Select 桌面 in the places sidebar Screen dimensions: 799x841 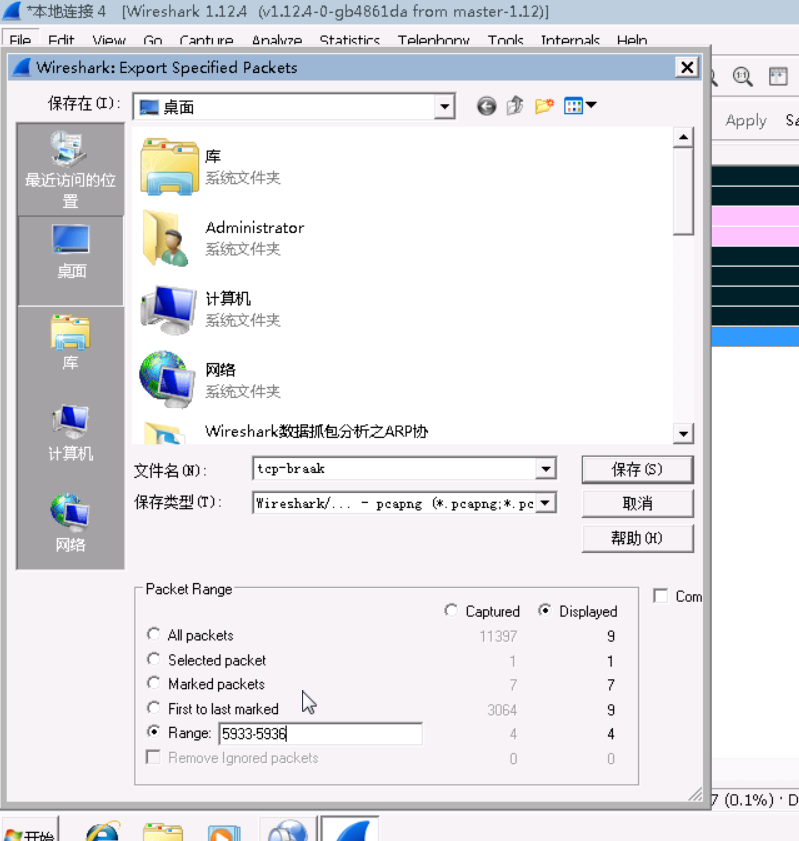71,261
